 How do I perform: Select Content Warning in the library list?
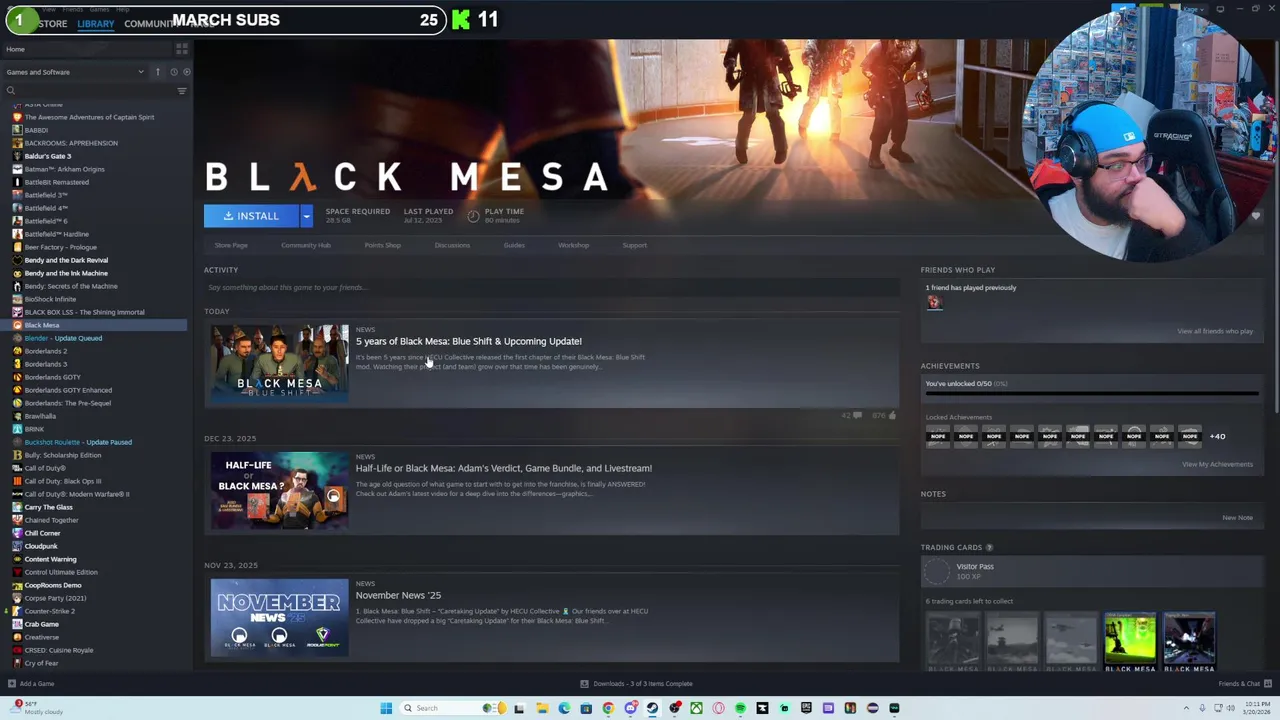pyautogui.click(x=50, y=559)
